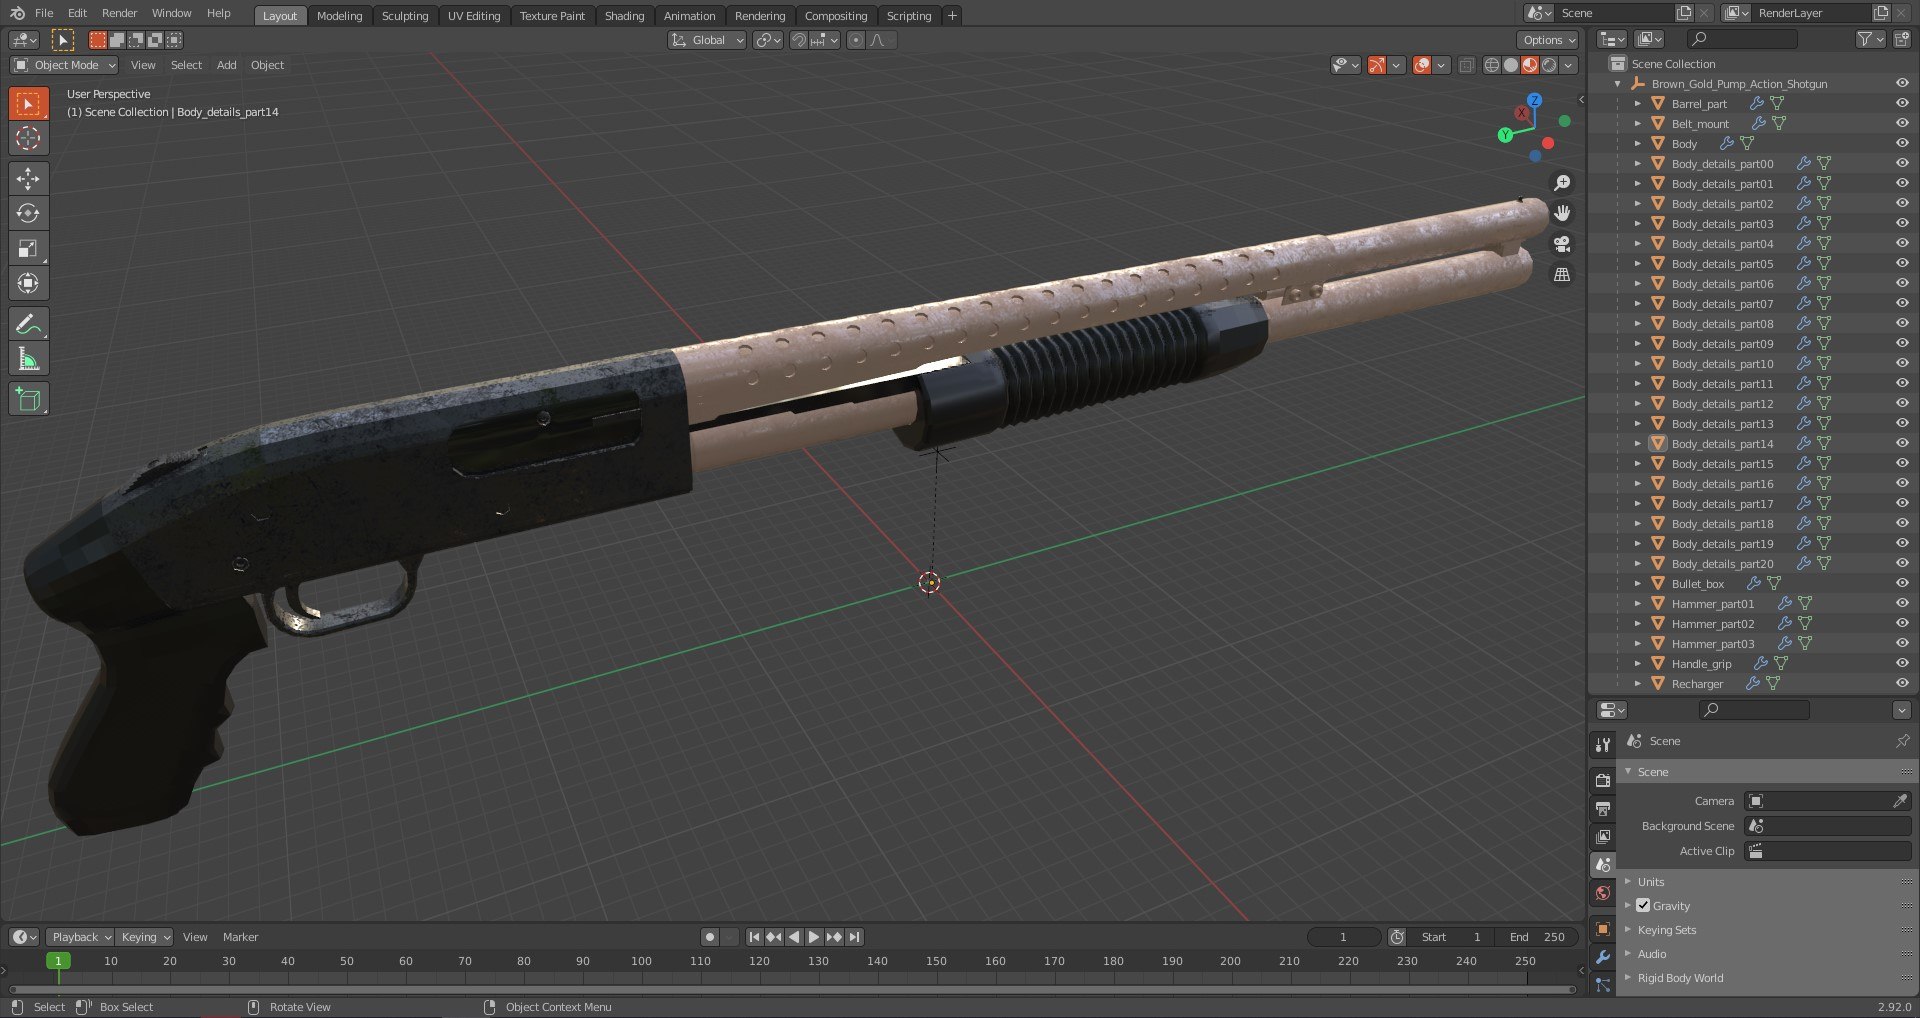Hide Barrel_part in the outliner
Image resolution: width=1920 pixels, height=1018 pixels.
(1902, 103)
